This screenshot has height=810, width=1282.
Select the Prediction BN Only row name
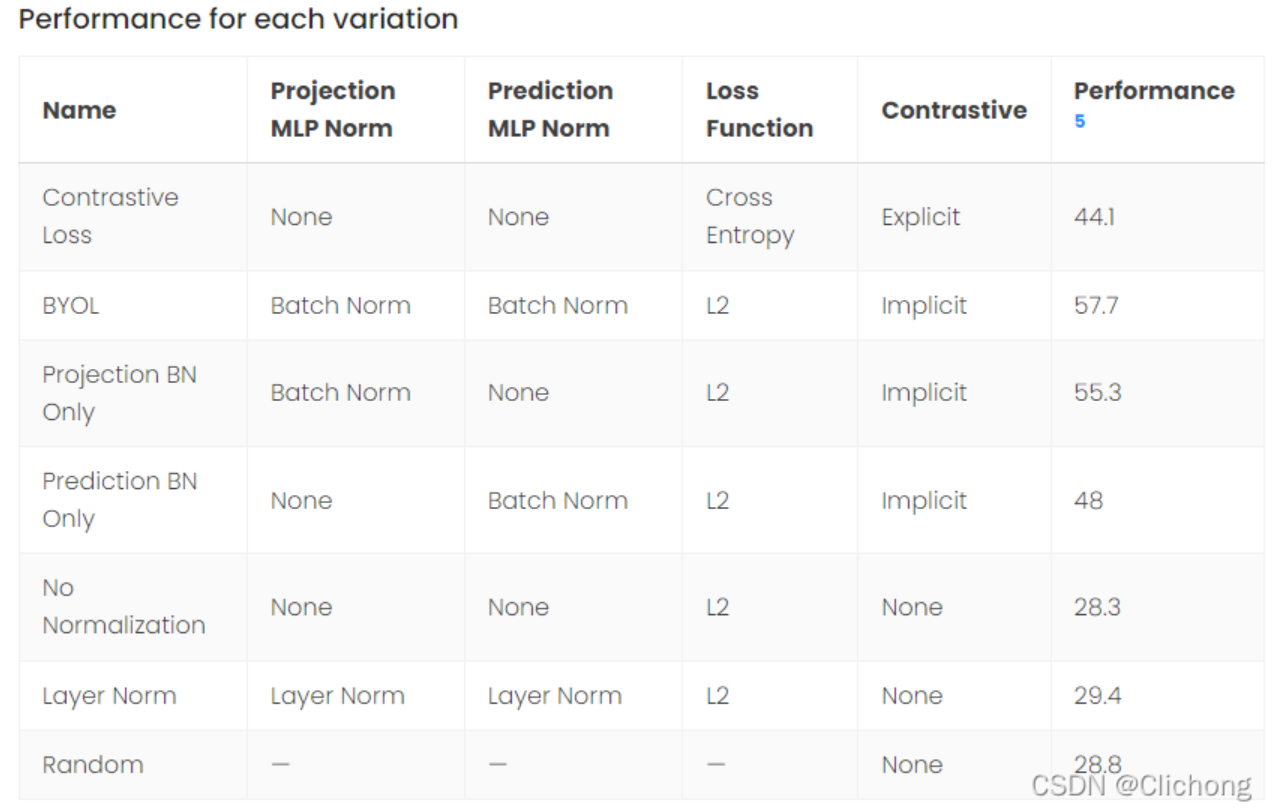119,500
